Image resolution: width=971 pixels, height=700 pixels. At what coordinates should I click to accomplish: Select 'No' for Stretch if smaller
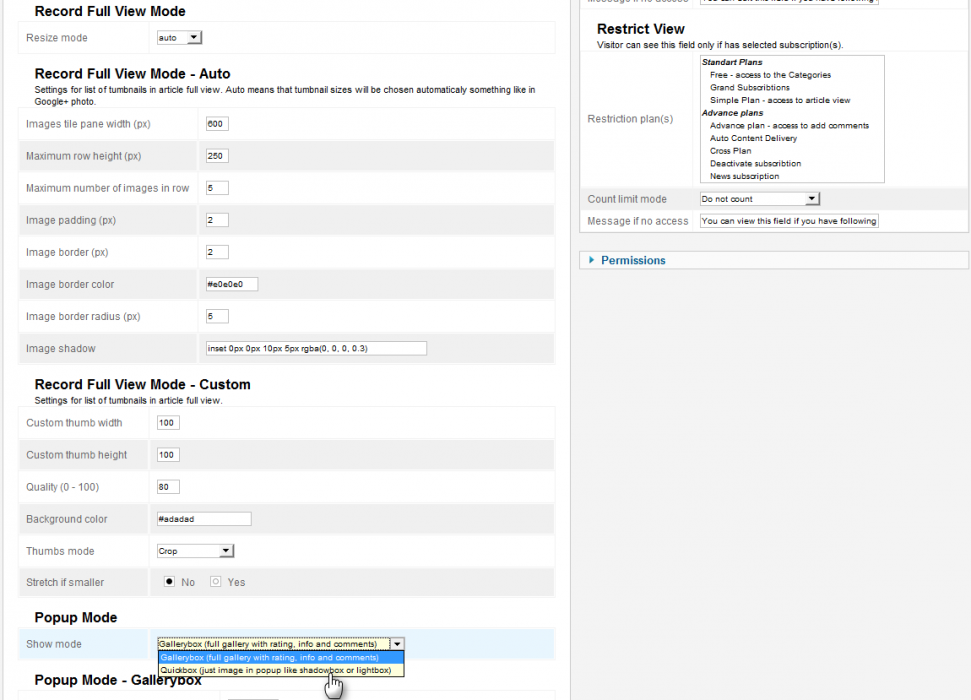tap(170, 582)
